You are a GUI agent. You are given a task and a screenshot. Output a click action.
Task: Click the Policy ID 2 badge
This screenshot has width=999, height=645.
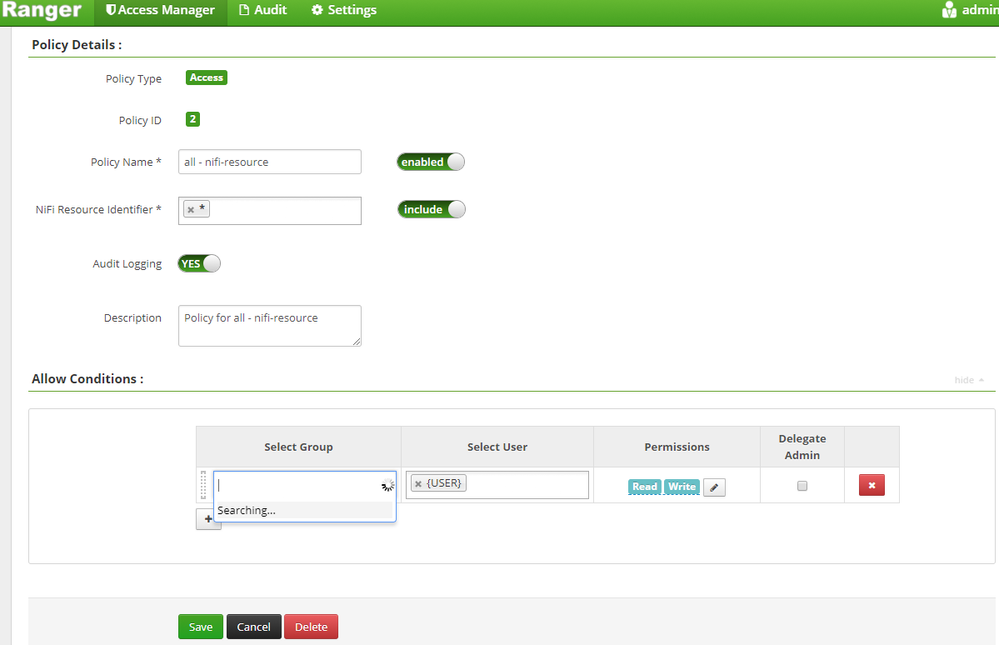click(192, 119)
